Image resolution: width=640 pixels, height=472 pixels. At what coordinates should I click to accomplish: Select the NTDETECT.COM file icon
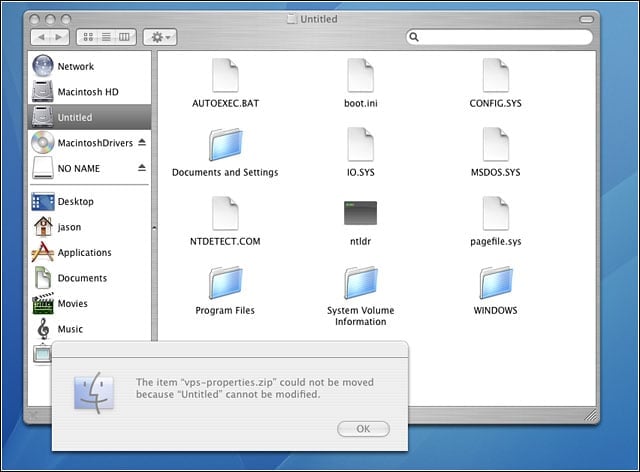click(x=225, y=214)
